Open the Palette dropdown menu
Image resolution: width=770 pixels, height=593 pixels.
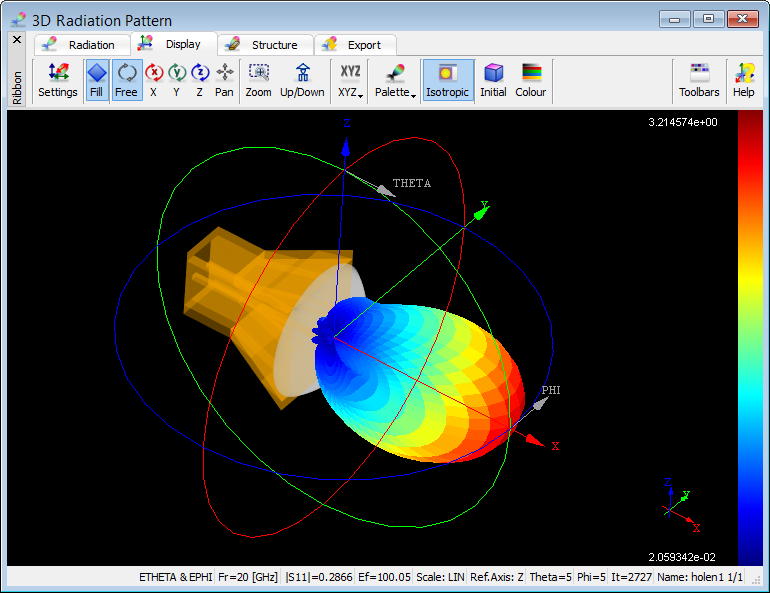(396, 80)
